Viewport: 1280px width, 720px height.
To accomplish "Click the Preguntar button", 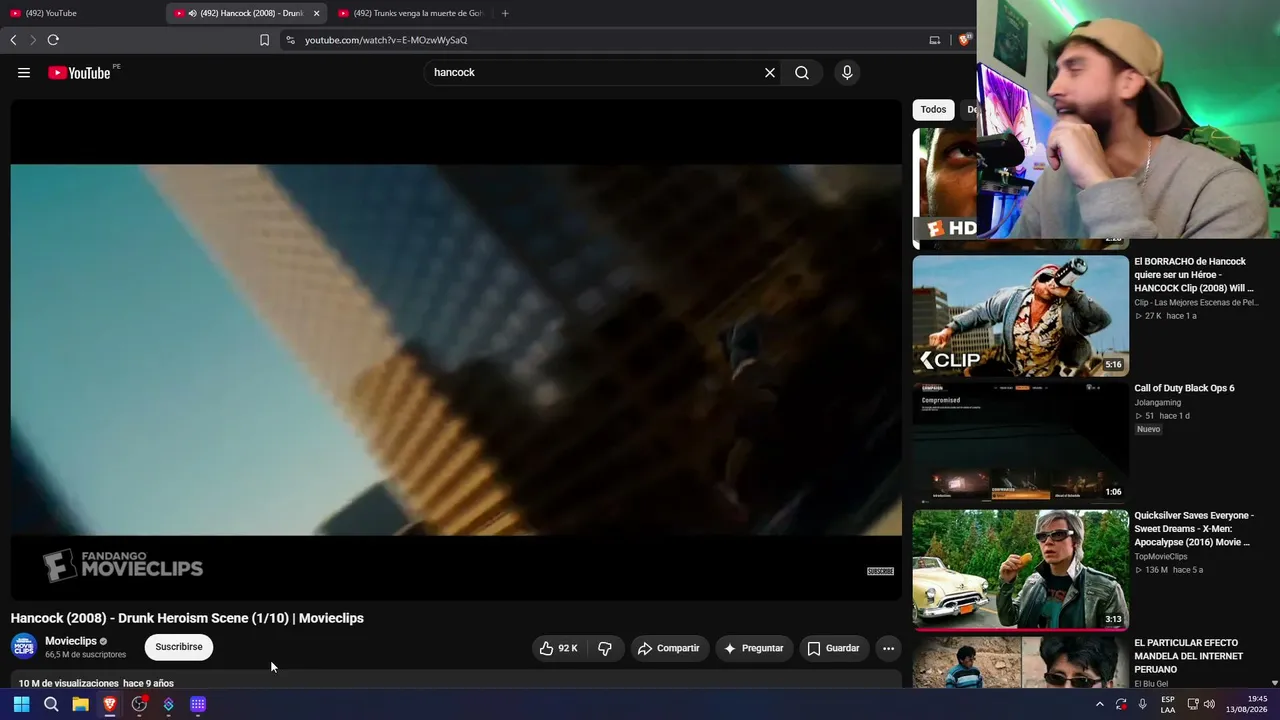I will tap(754, 648).
